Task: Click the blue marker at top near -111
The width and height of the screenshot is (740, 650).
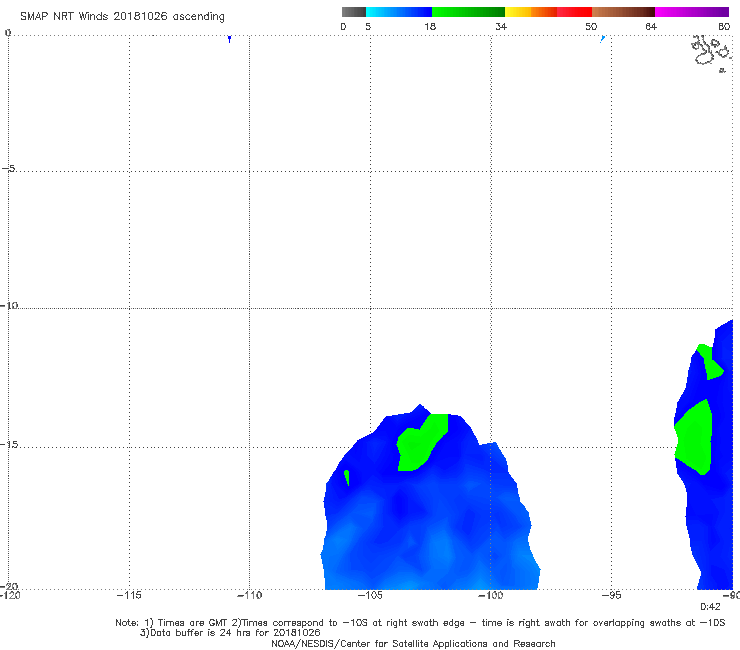Action: coord(229,39)
